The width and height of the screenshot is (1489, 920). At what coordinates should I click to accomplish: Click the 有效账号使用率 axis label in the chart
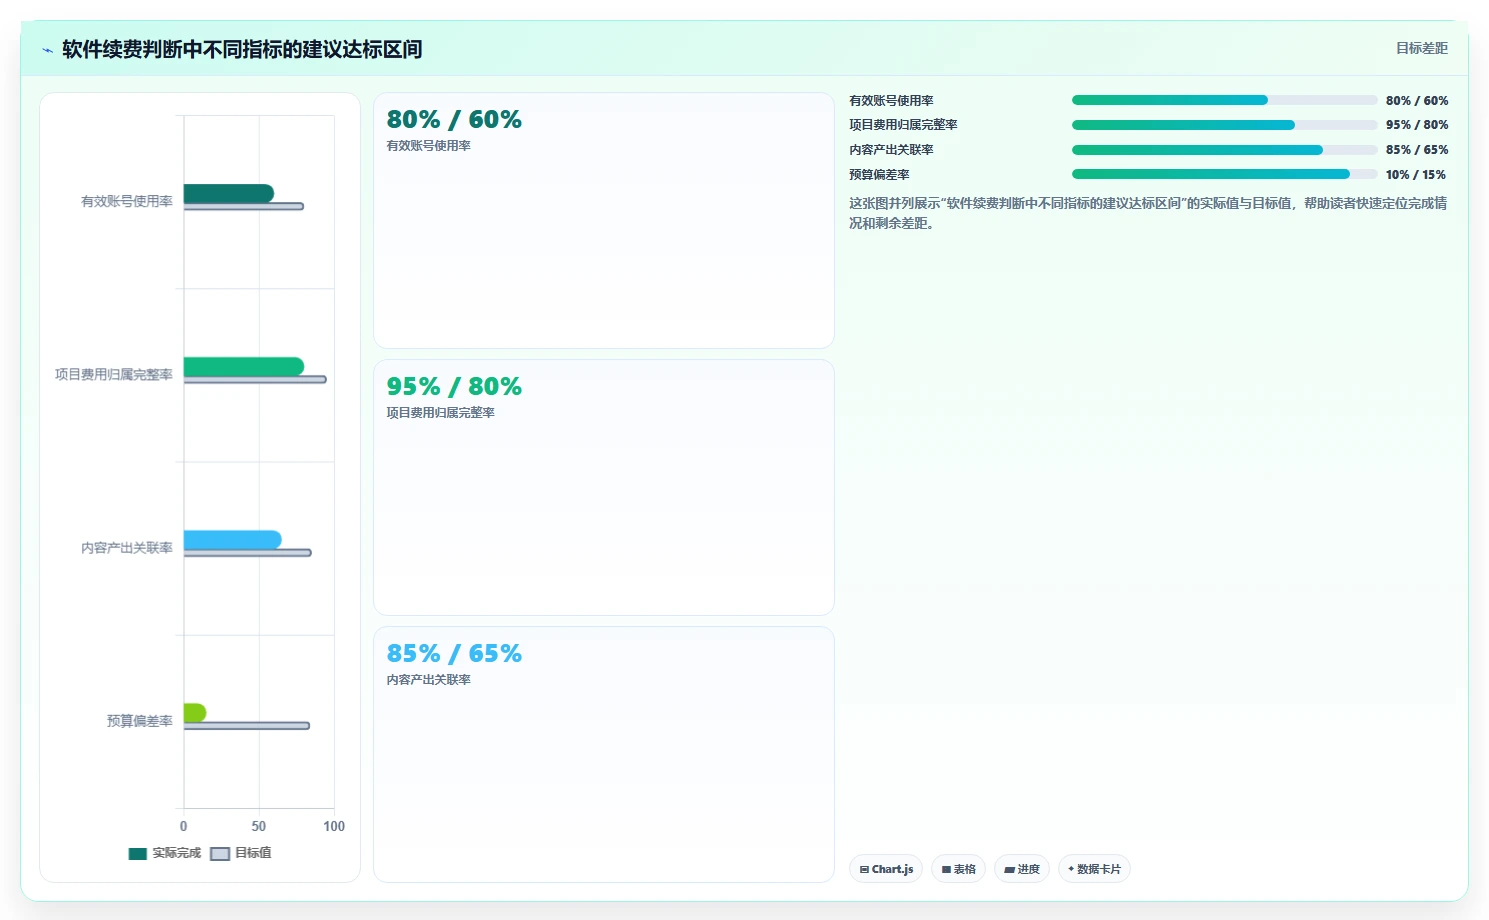click(x=126, y=201)
